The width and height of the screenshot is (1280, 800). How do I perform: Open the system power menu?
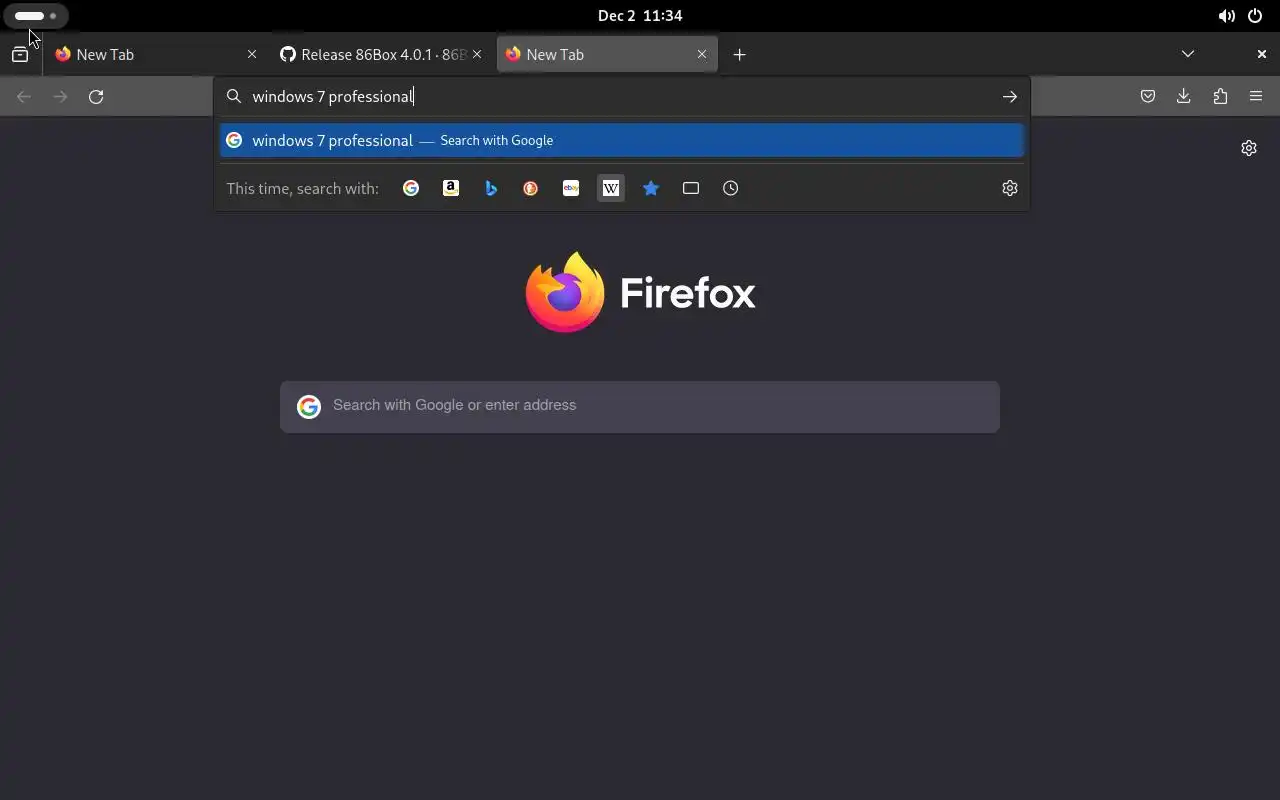pyautogui.click(x=1255, y=16)
